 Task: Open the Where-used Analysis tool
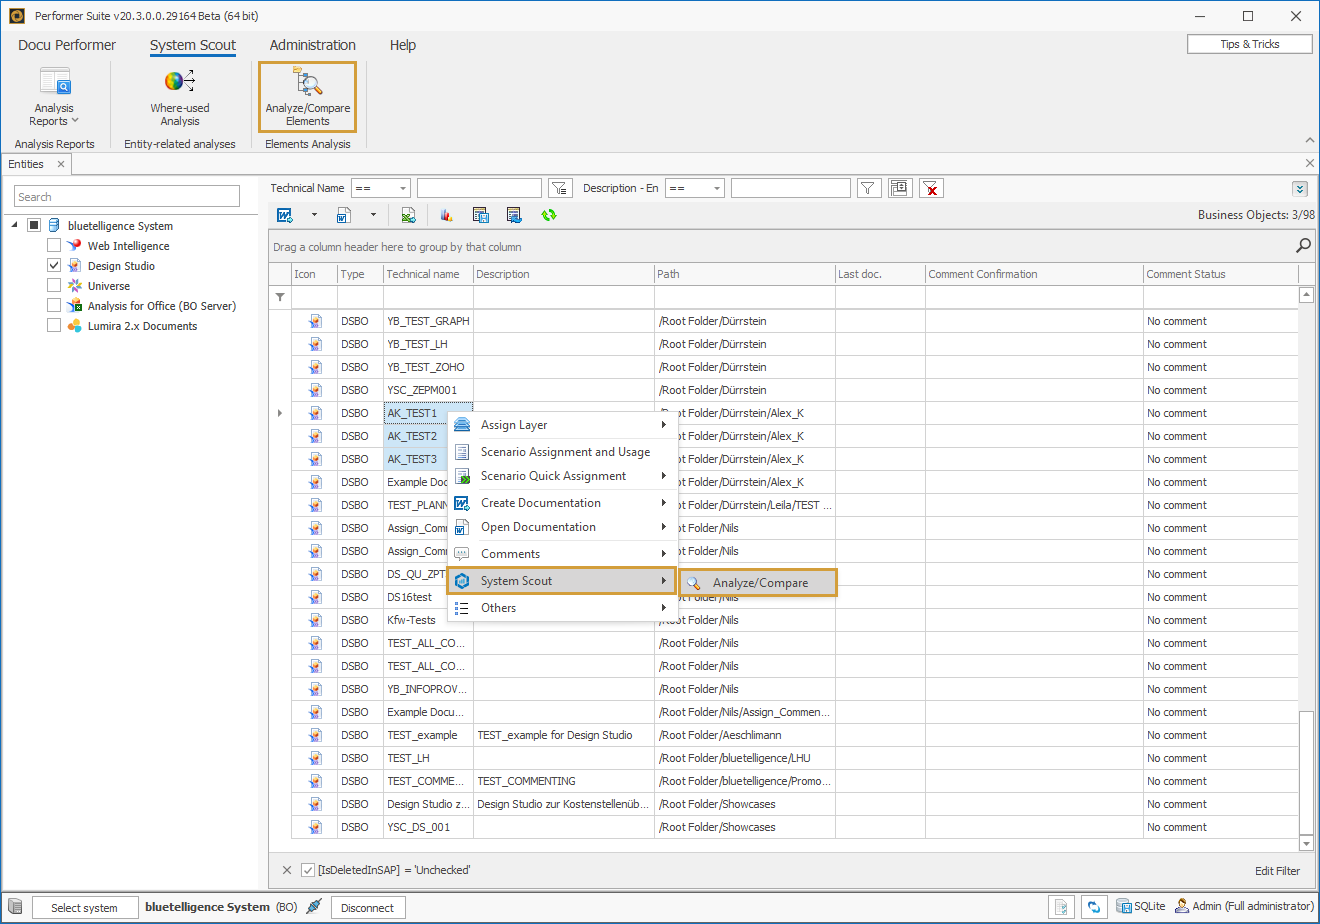tap(179, 96)
